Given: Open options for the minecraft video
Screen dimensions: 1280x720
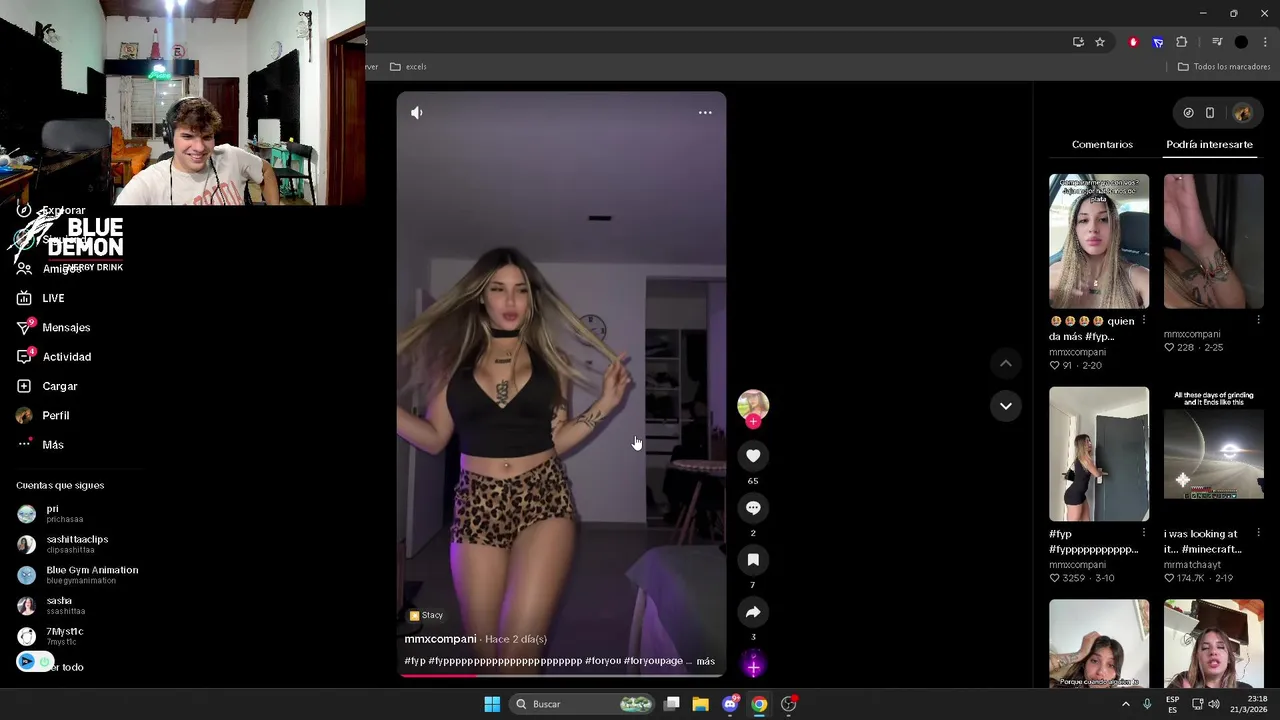Looking at the screenshot, I should [x=1258, y=534].
